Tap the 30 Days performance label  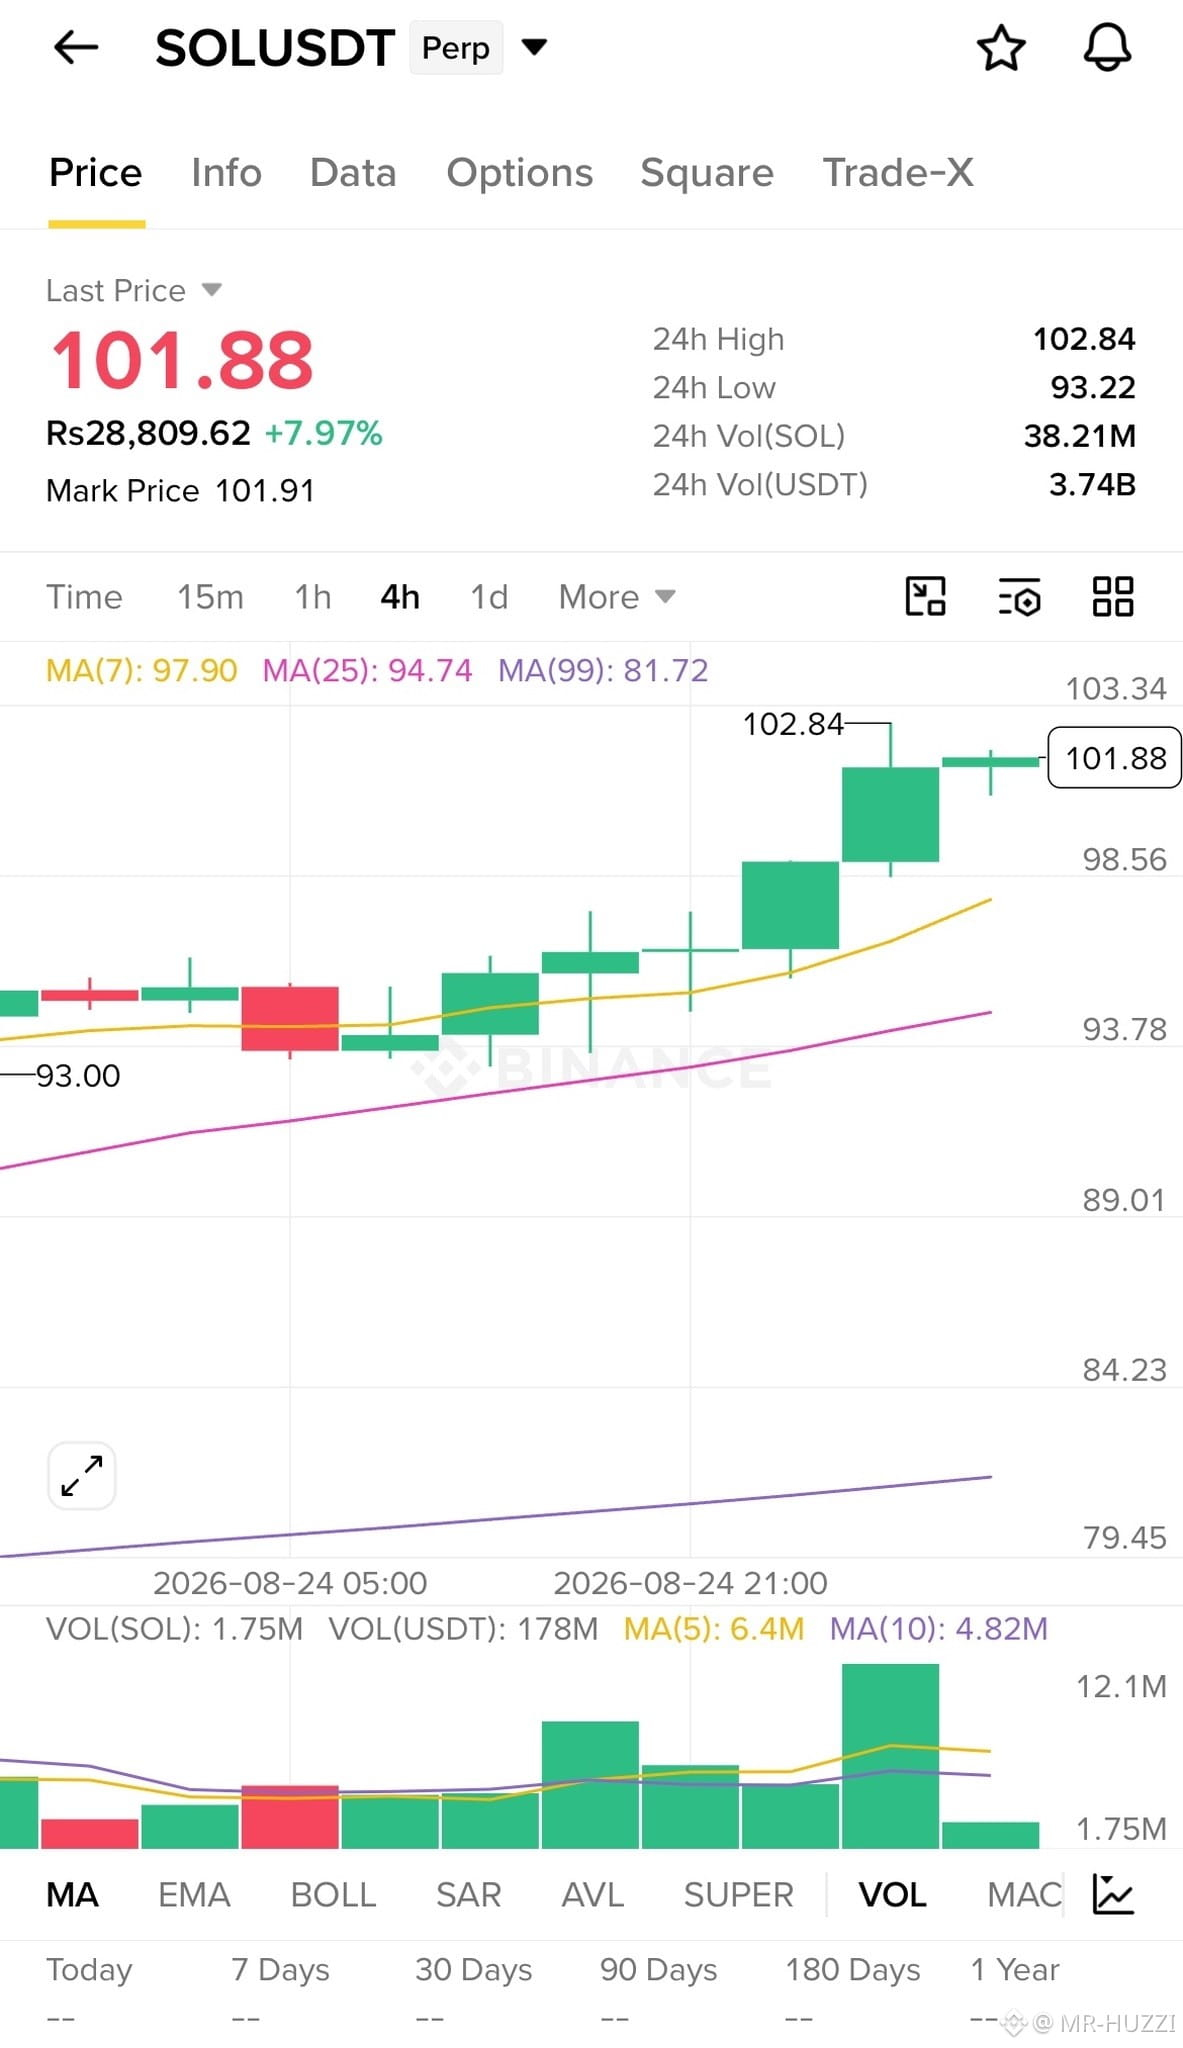pyautogui.click(x=474, y=1969)
